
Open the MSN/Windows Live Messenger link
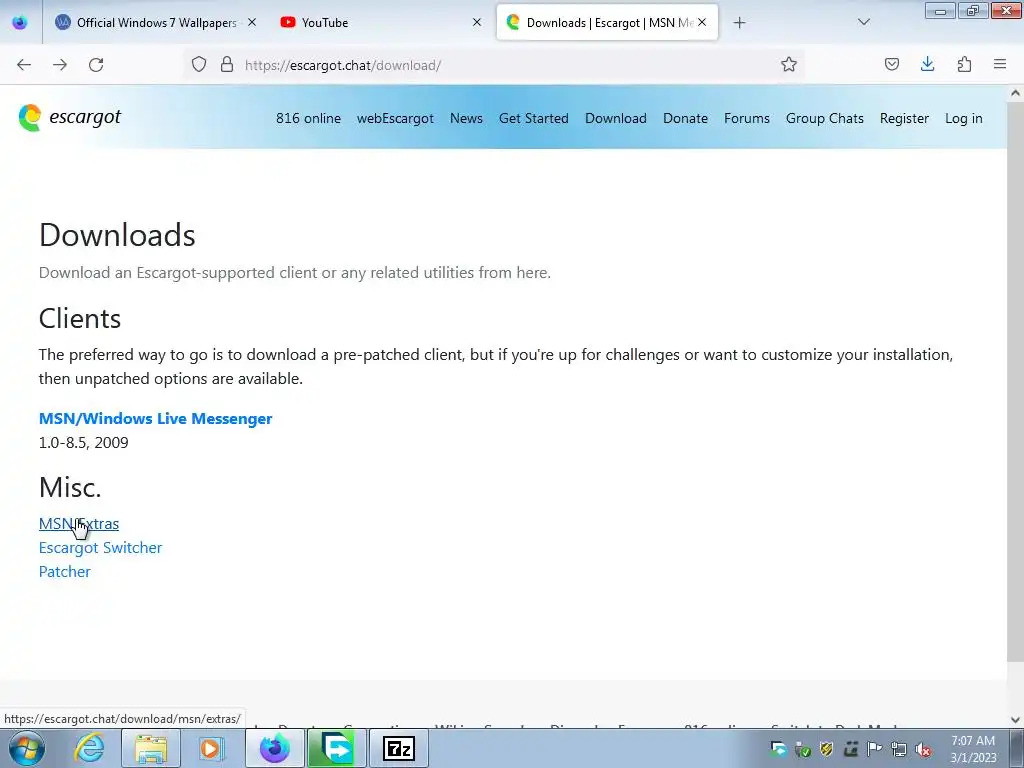click(155, 419)
